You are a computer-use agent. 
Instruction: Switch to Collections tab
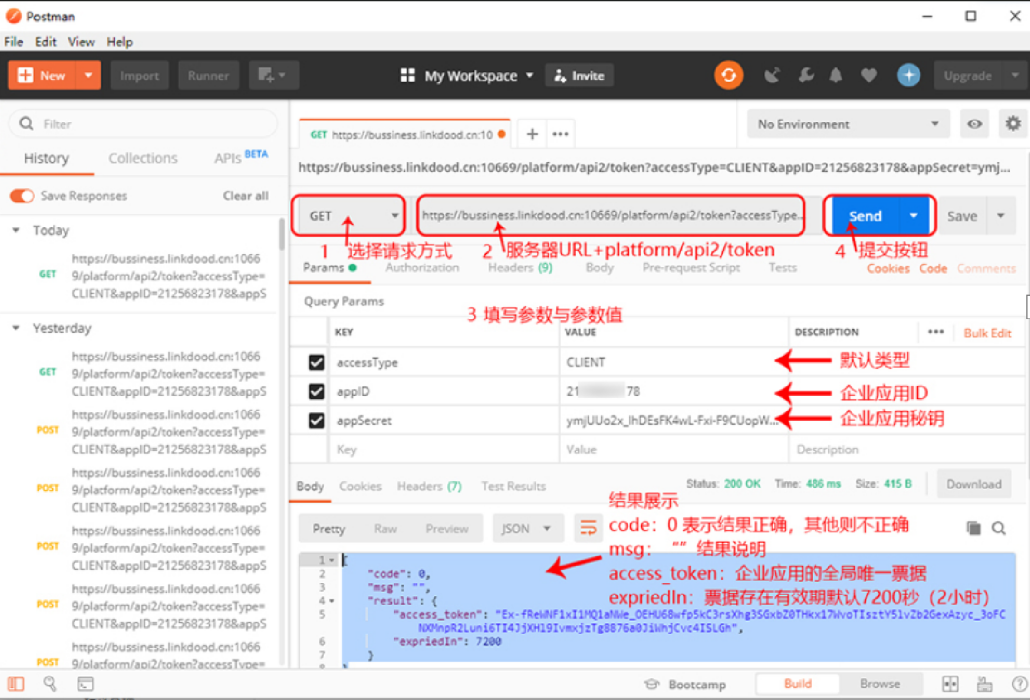point(143,158)
